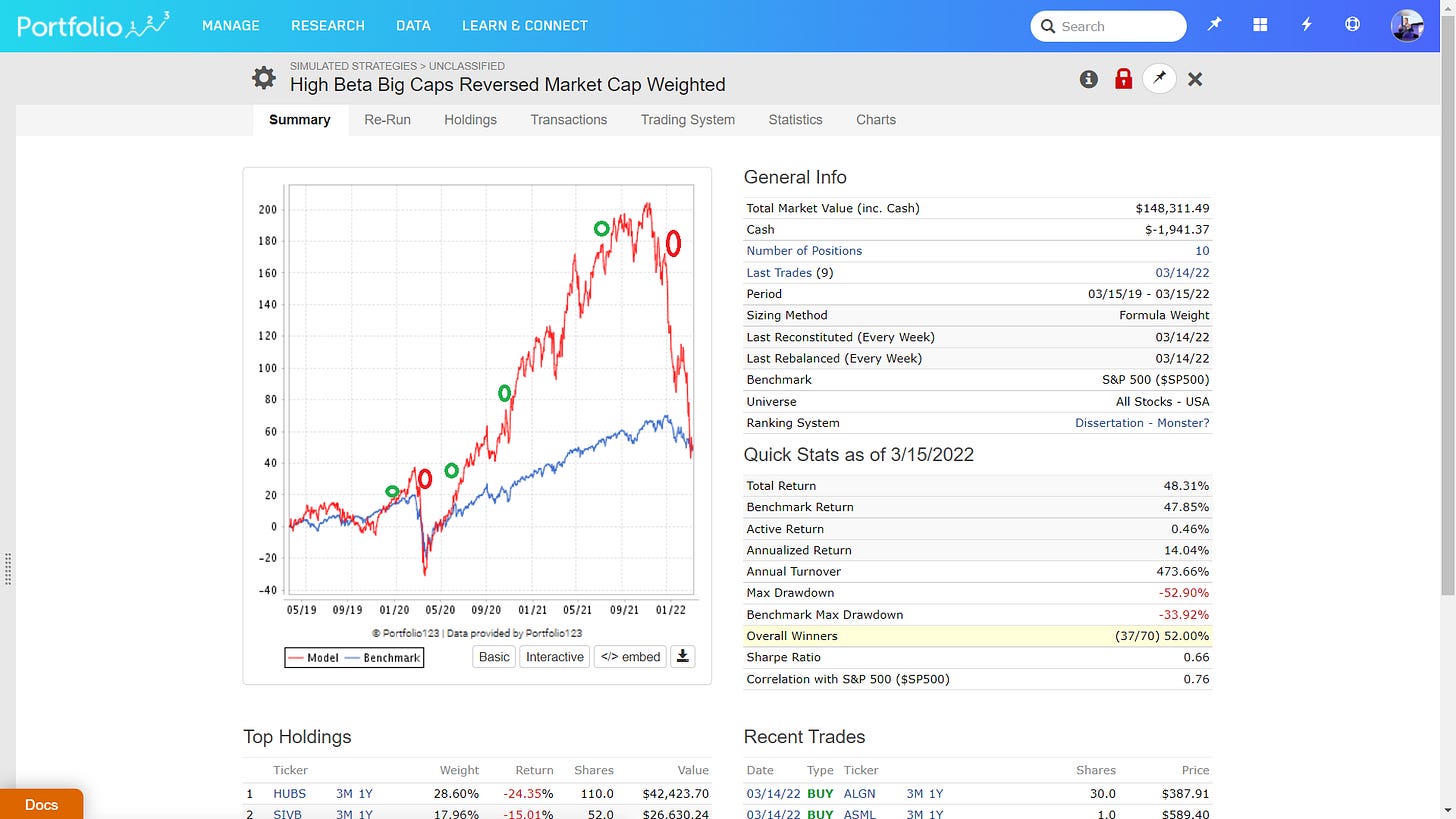Open the LEARN & CONNECT menu

(x=525, y=25)
